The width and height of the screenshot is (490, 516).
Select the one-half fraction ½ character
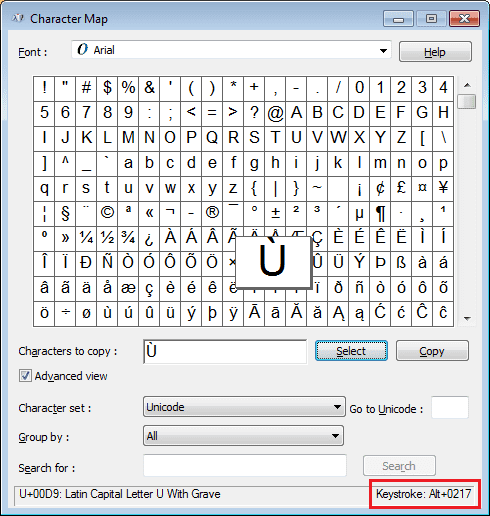click(107, 239)
